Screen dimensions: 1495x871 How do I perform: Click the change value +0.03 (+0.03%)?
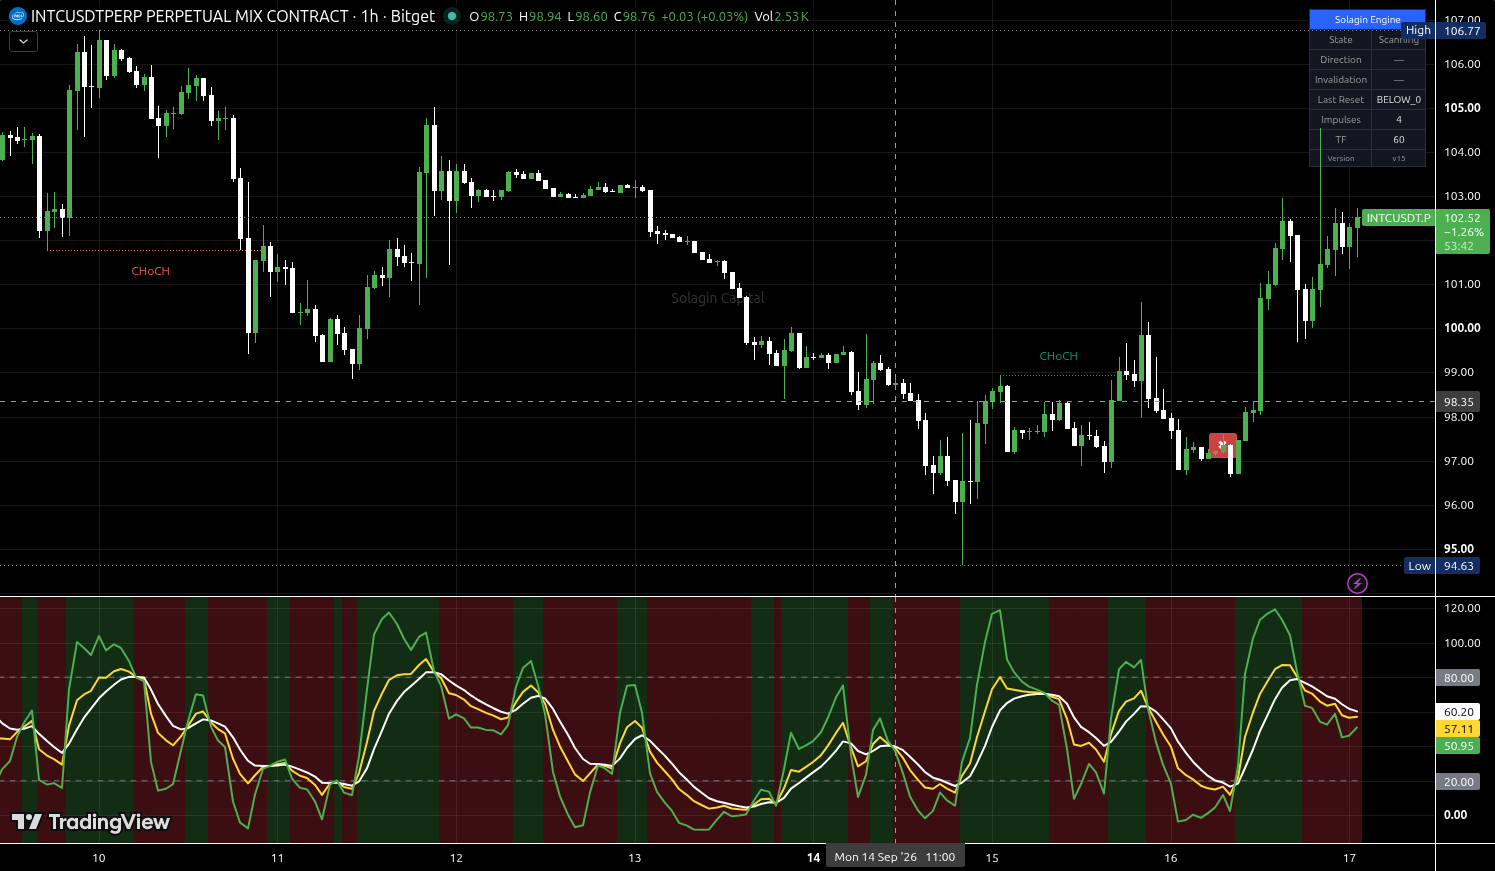coord(704,17)
